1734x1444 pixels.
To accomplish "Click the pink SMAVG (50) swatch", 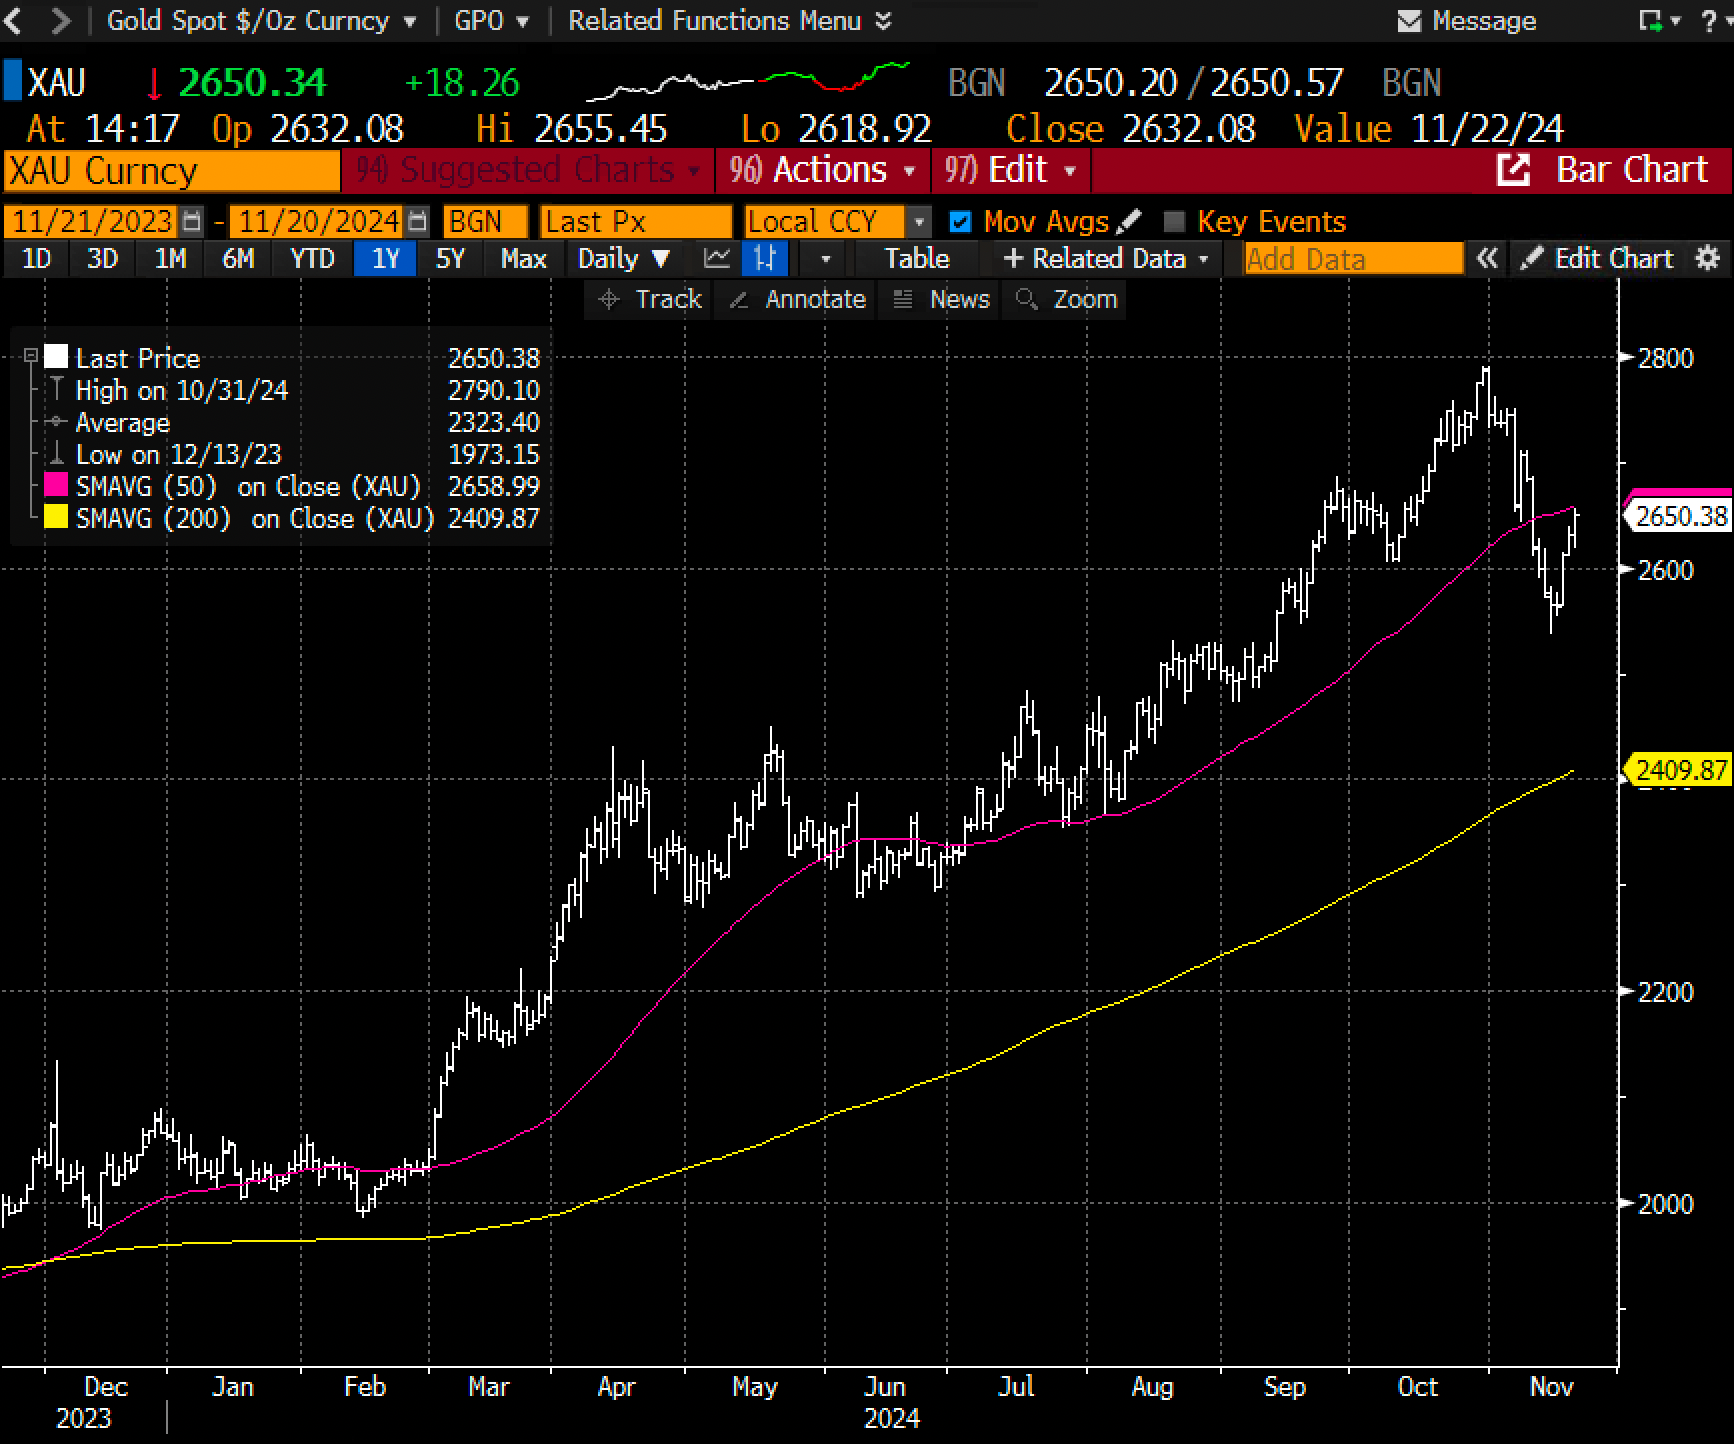I will pos(57,486).
